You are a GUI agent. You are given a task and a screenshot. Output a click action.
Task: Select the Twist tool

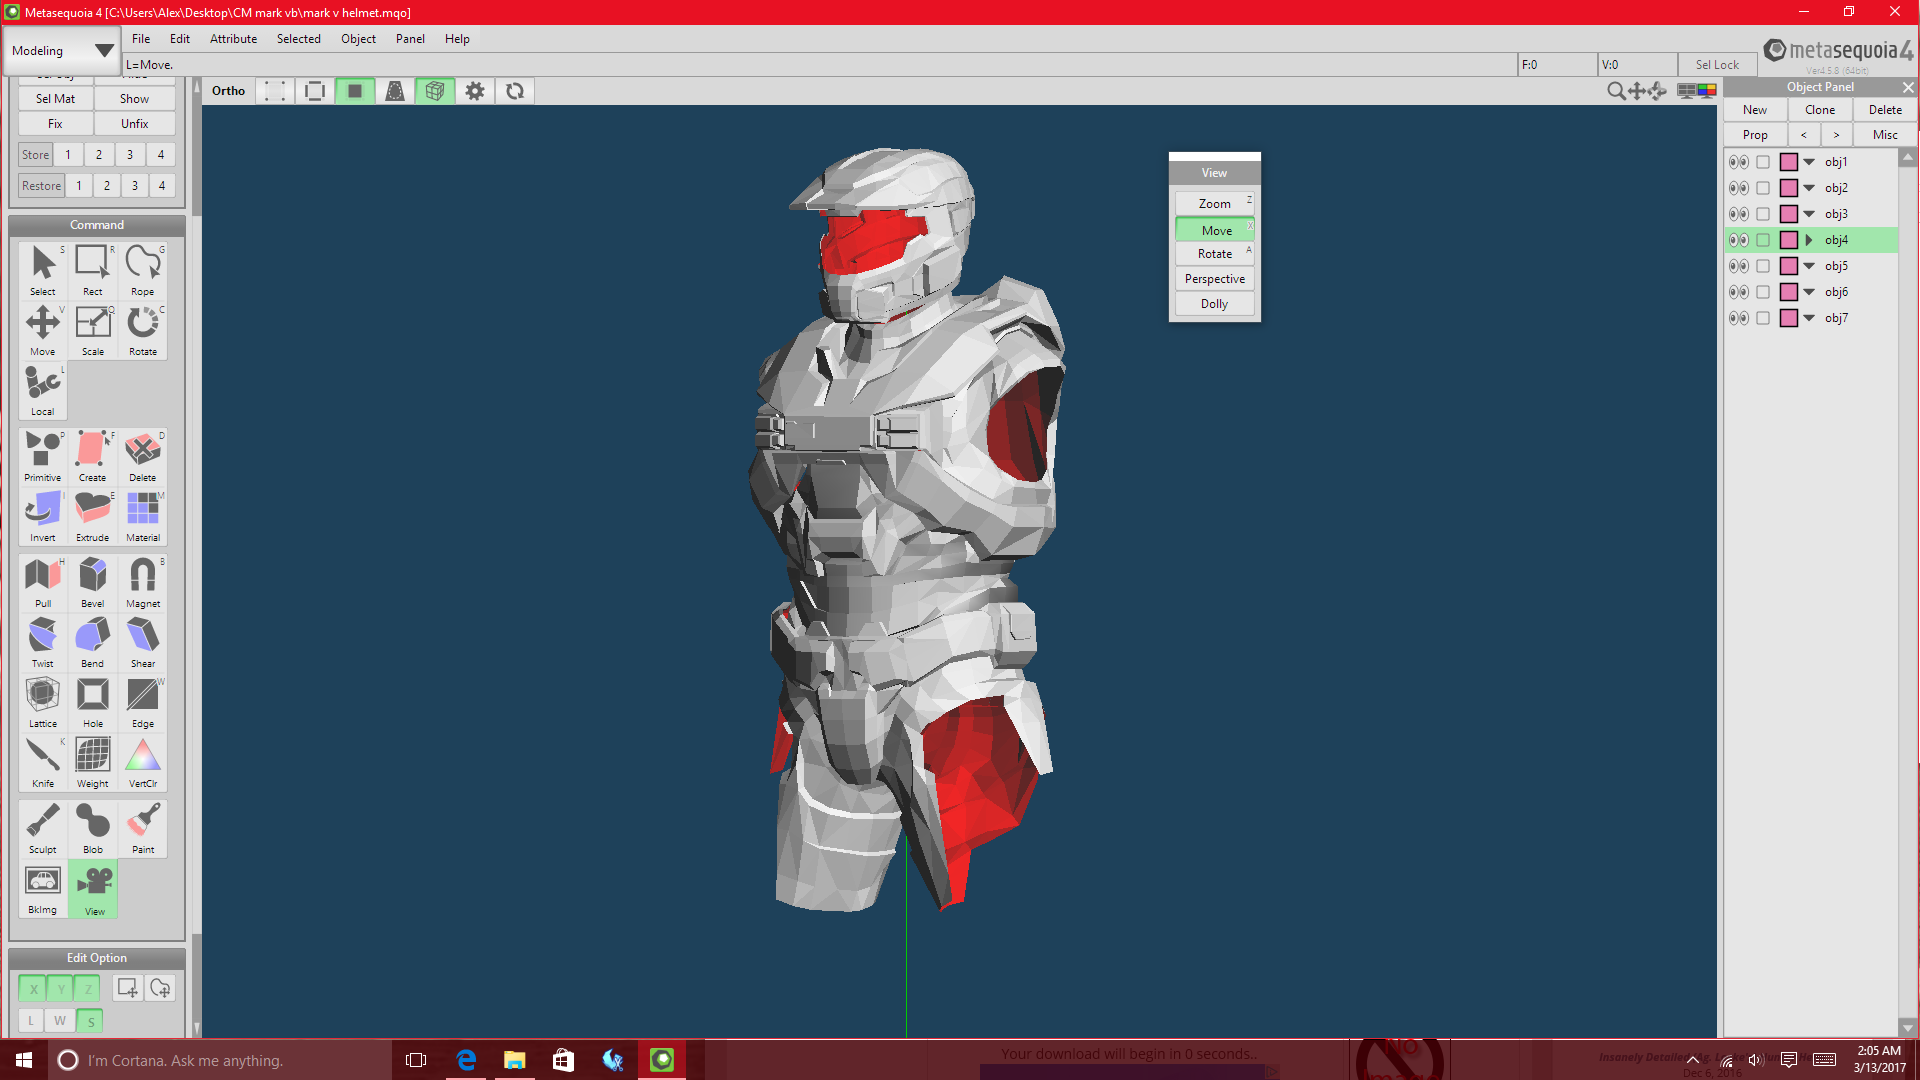point(43,642)
